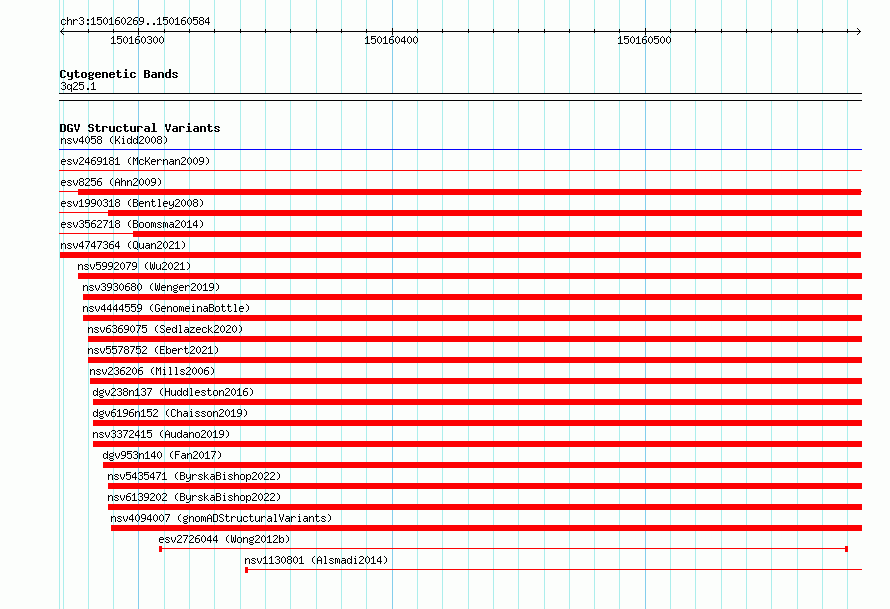Click esv2726044 (Wong2012b) label
The width and height of the screenshot is (890, 609).
click(x=224, y=539)
